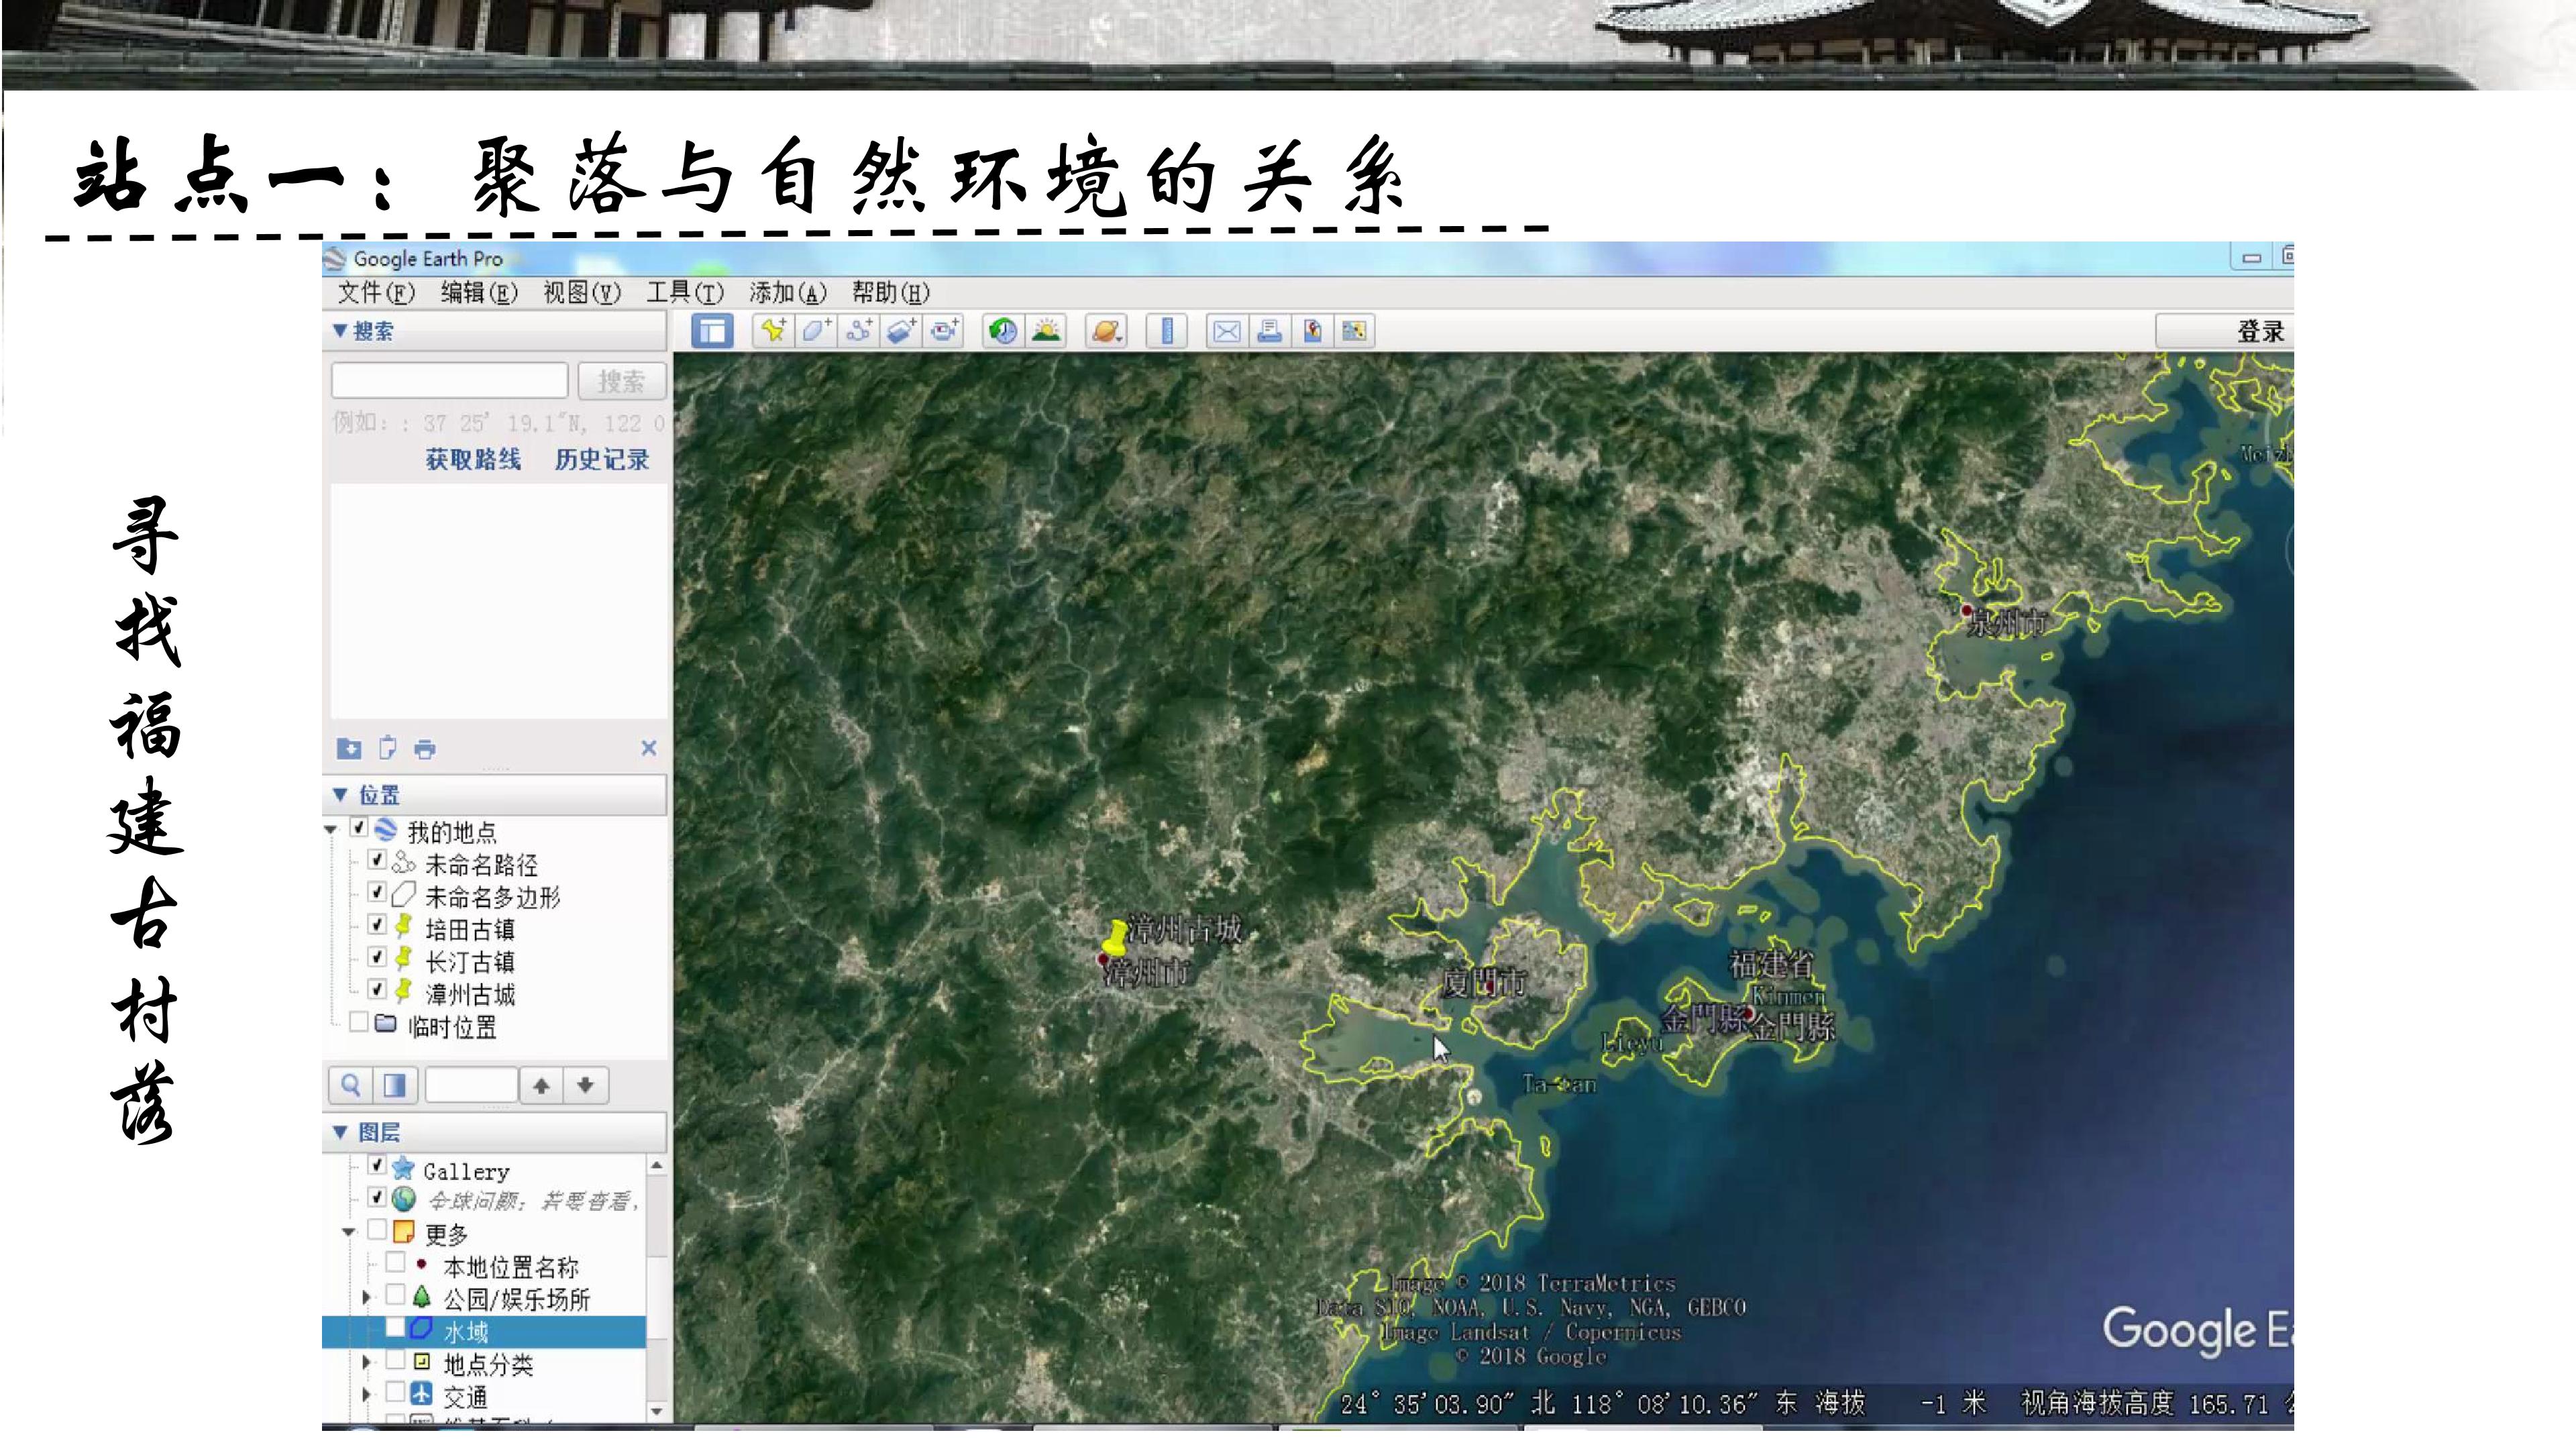The width and height of the screenshot is (2576, 1449).
Task: Open the 工具(T) menu
Action: pyautogui.click(x=684, y=293)
